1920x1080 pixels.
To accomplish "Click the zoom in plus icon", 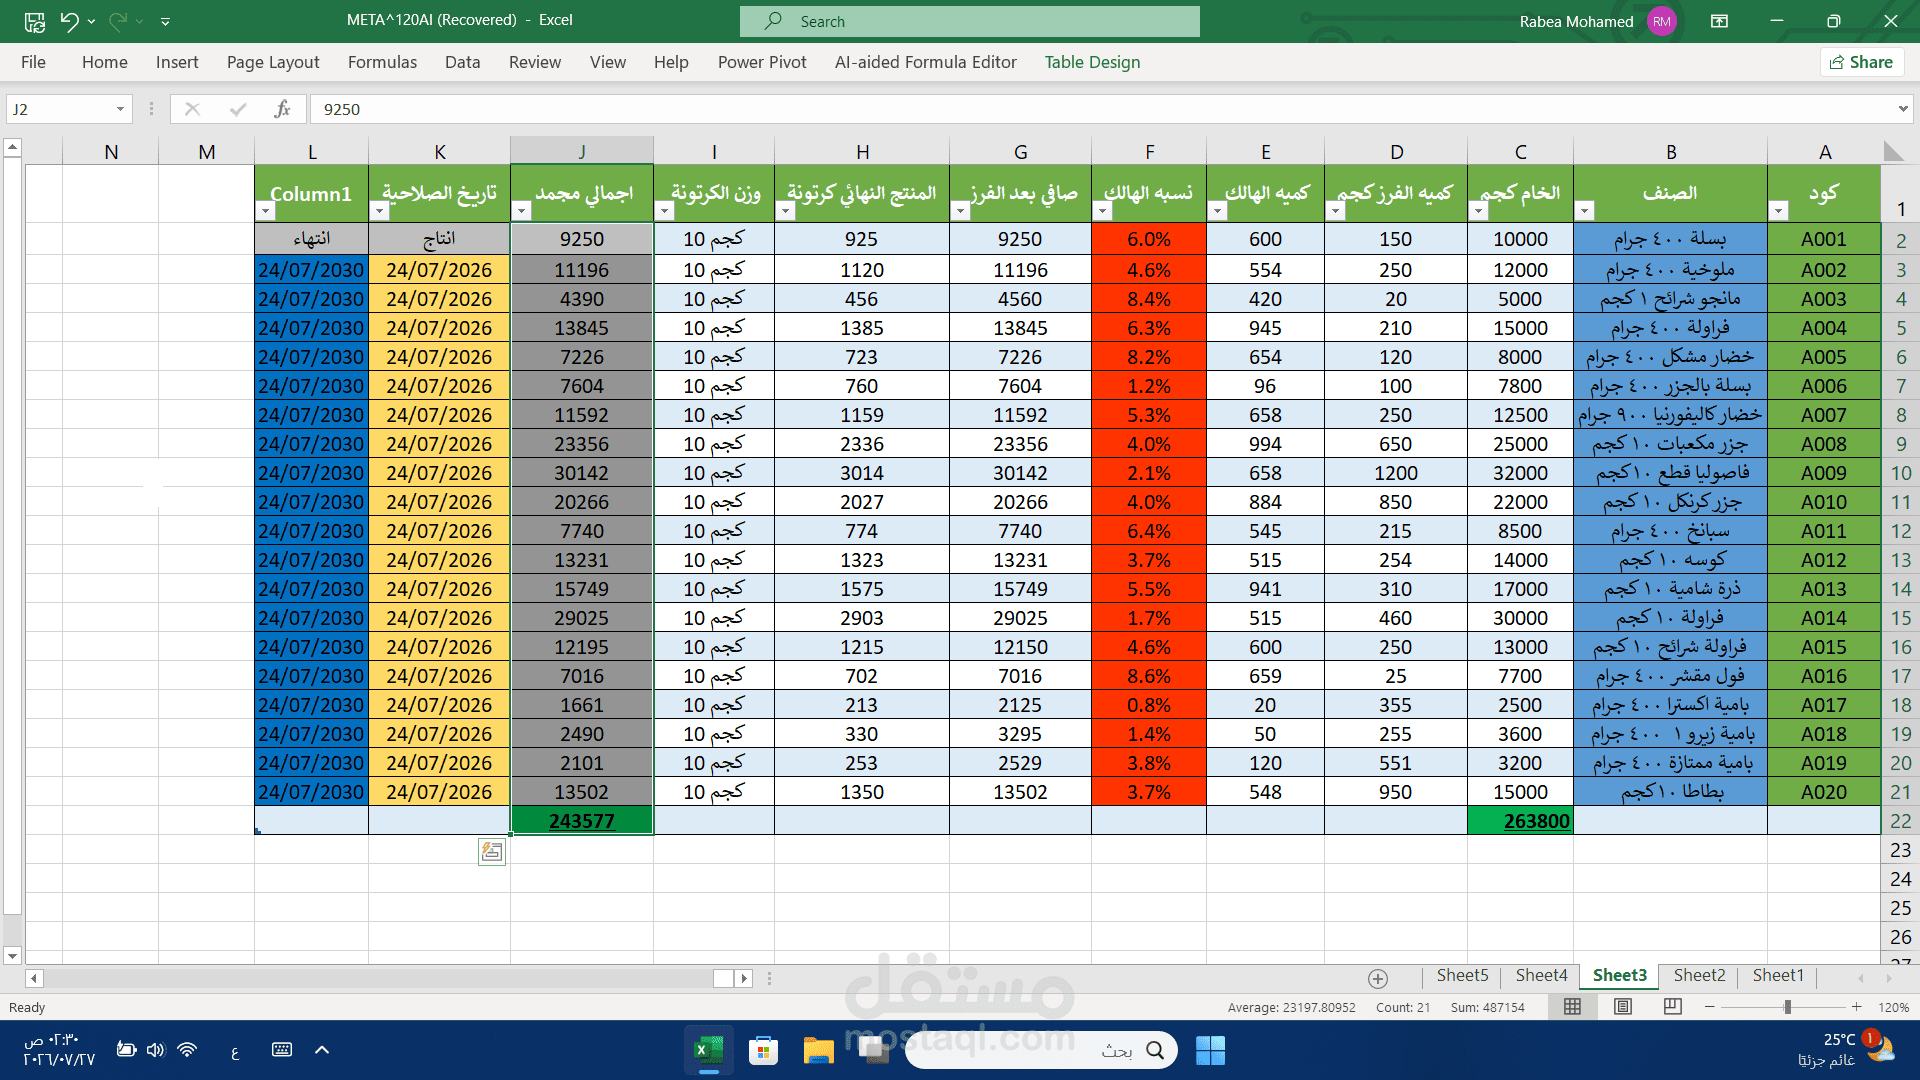I will [1857, 1007].
